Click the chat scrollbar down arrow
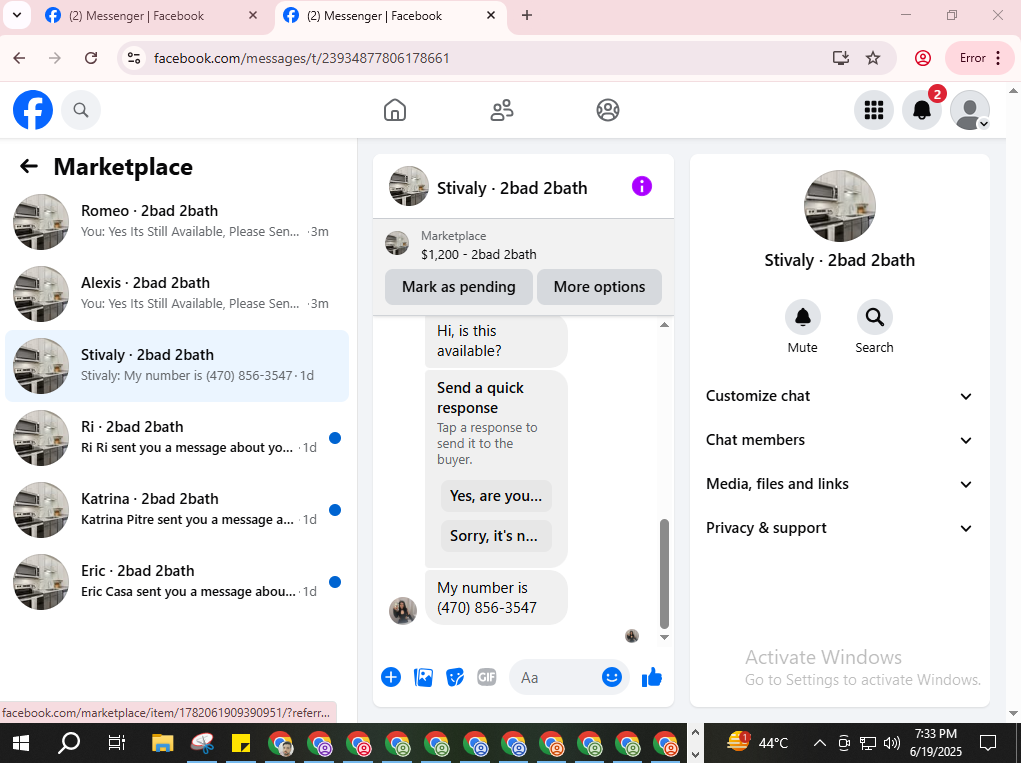Image resolution: width=1021 pixels, height=763 pixels. [664, 637]
